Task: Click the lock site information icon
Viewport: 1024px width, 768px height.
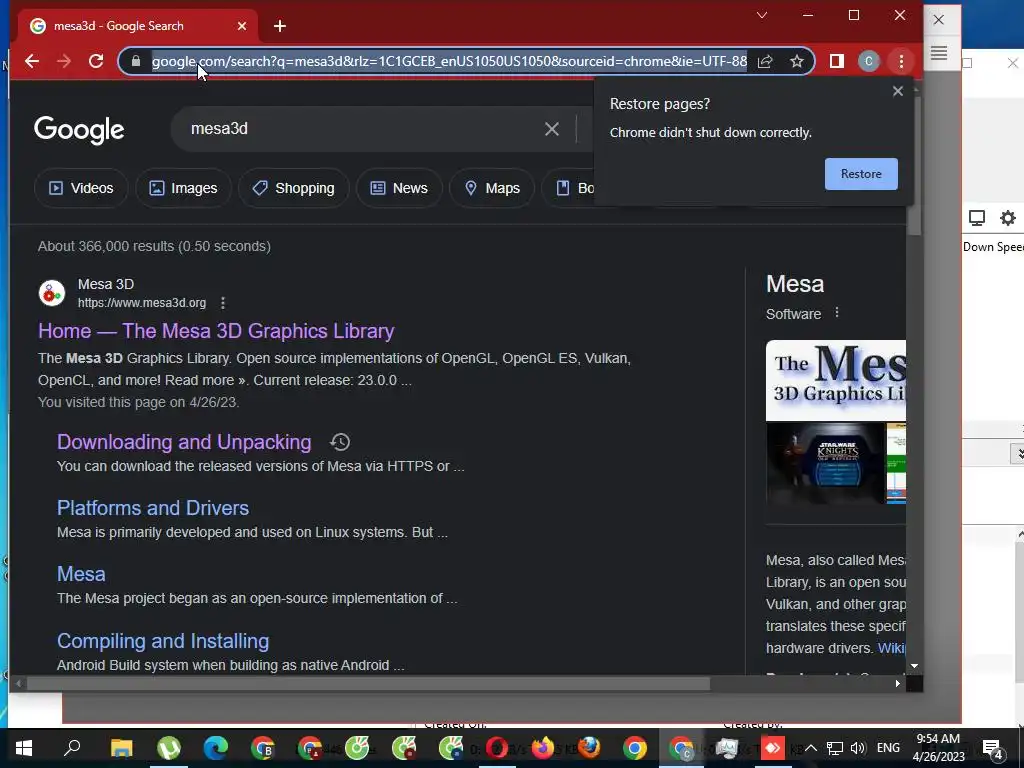Action: coord(136,61)
